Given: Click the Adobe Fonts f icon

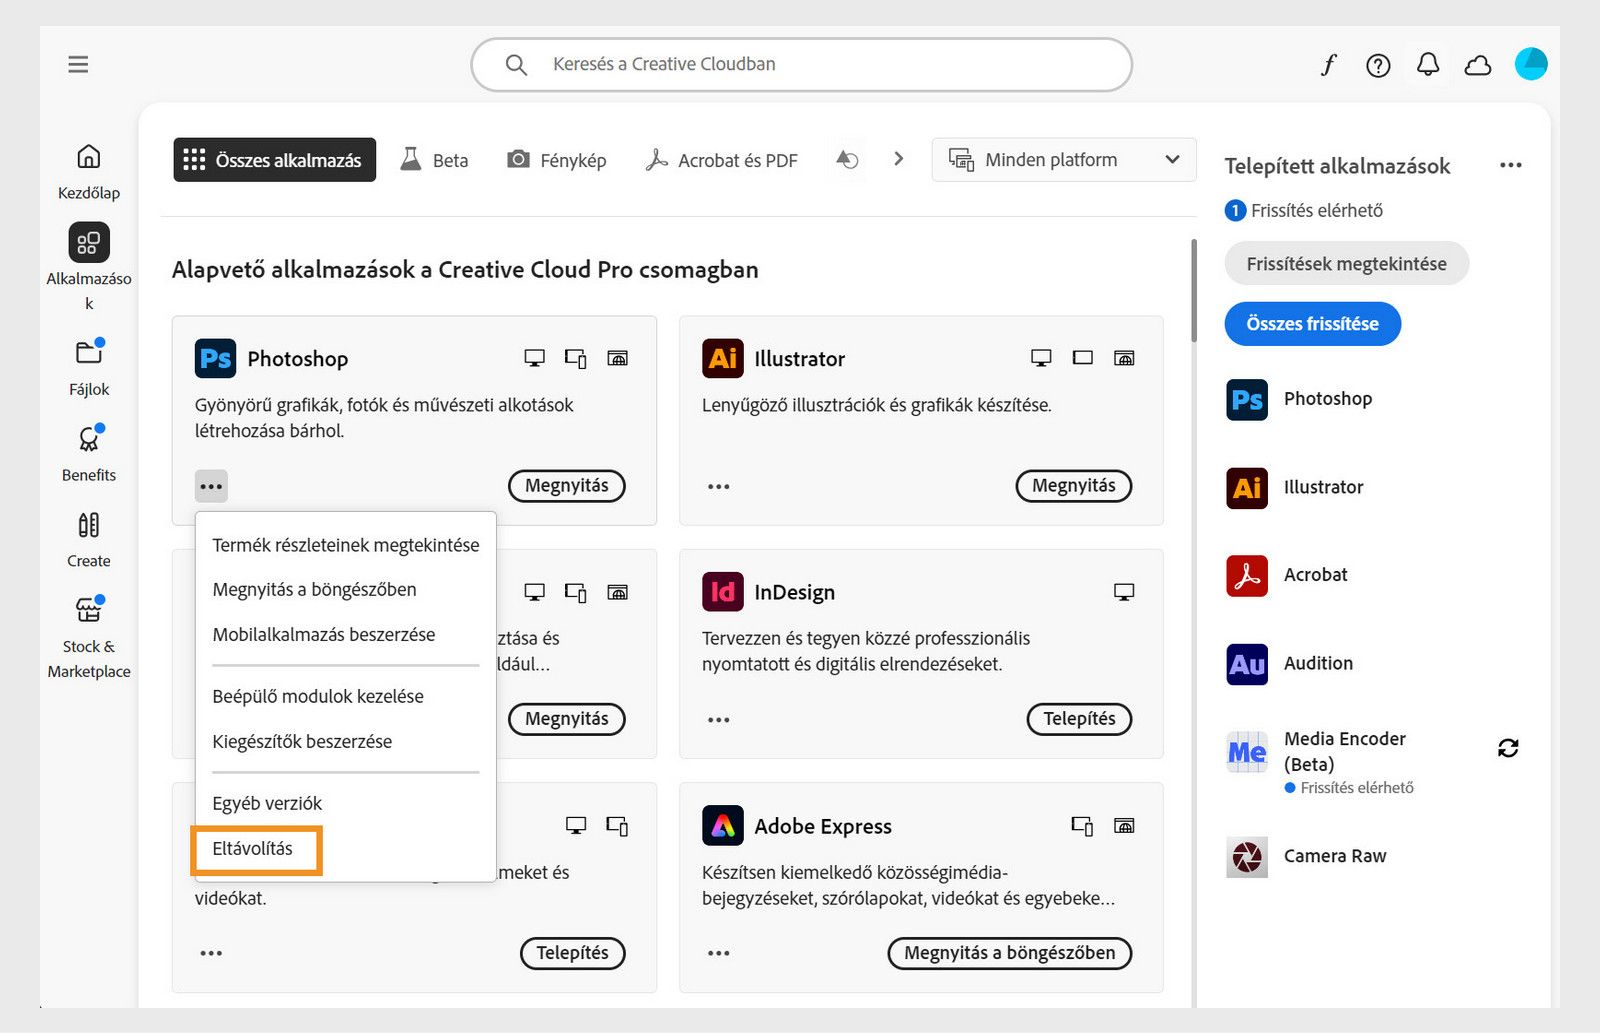Looking at the screenshot, I should coord(1328,64).
